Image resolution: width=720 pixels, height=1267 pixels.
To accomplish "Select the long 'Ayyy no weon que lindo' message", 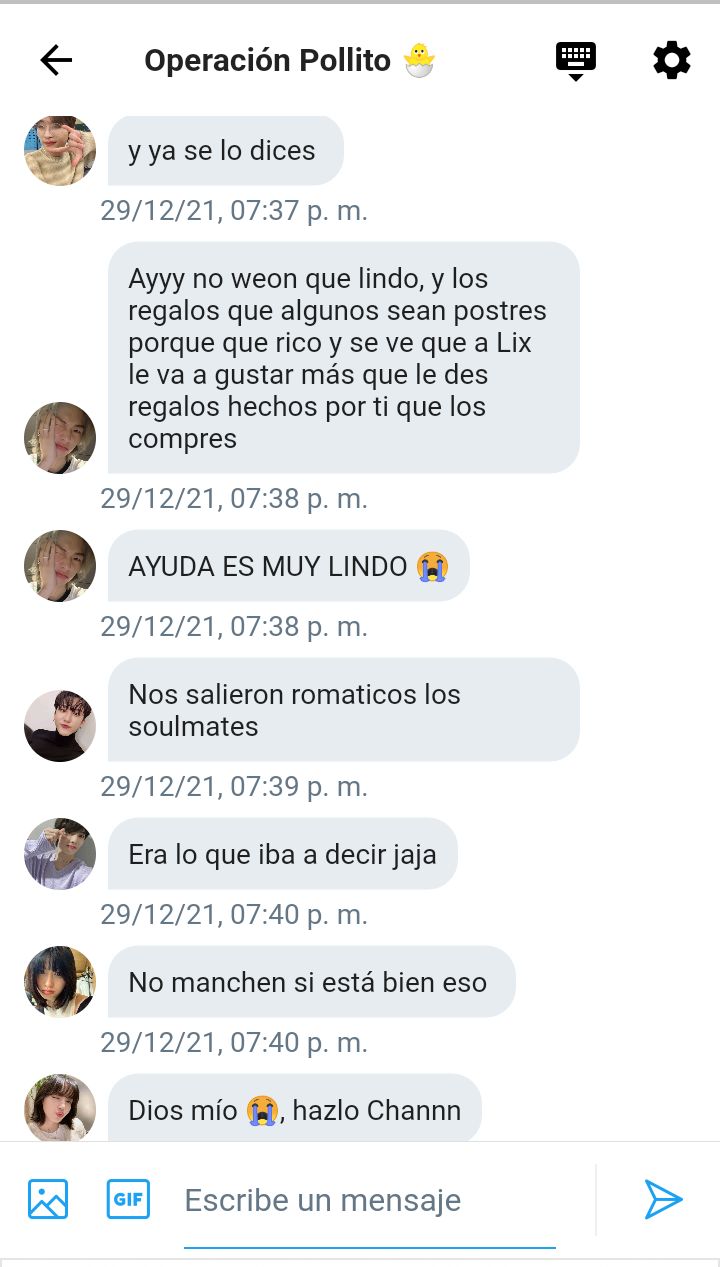I will [x=344, y=358].
